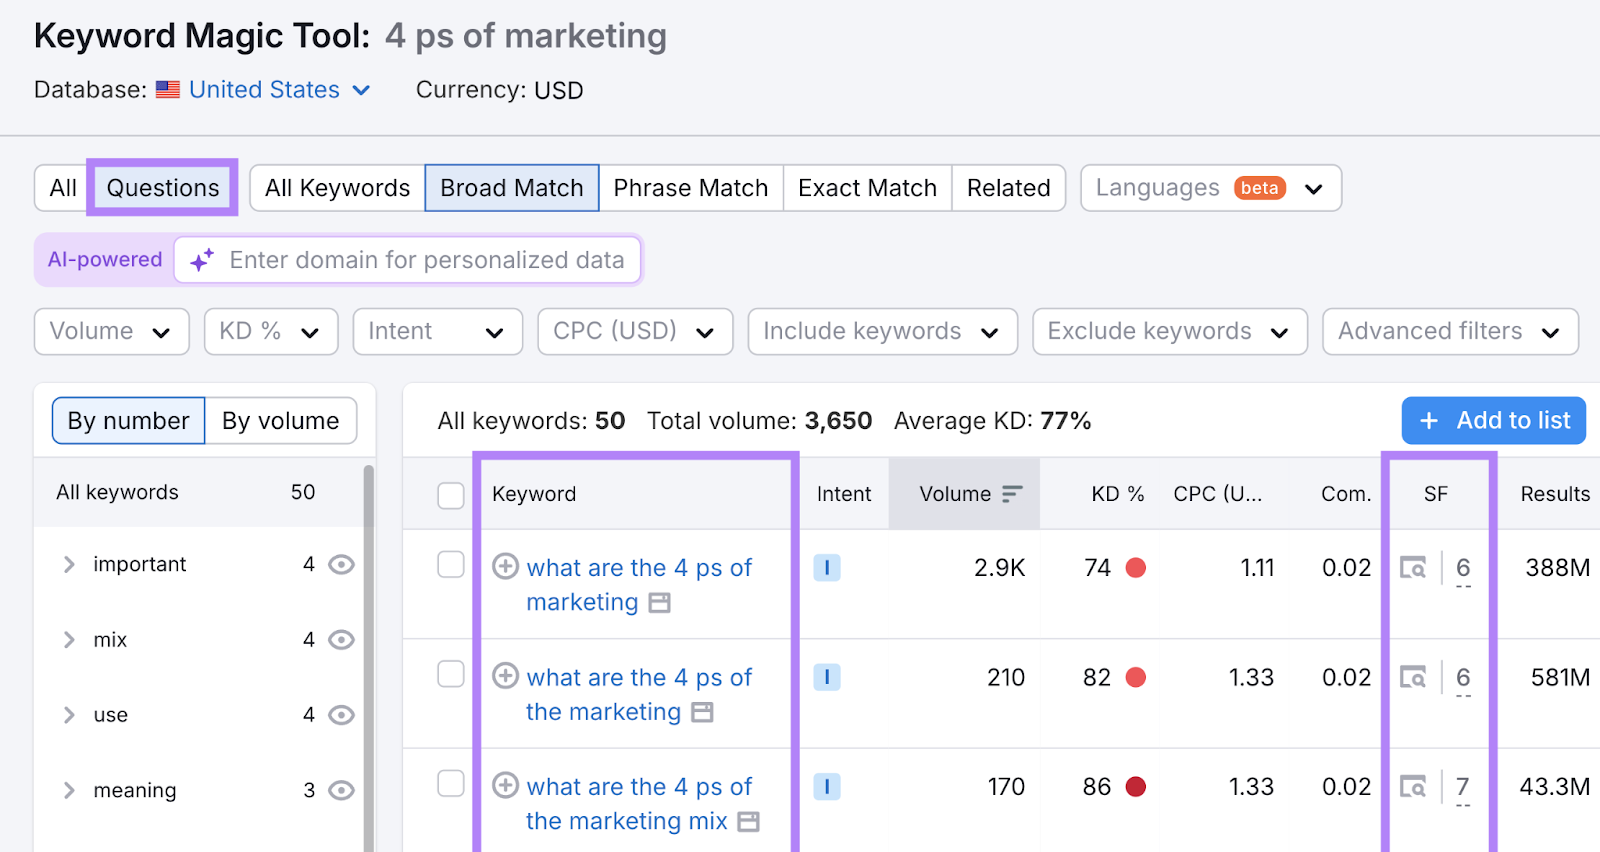Select the Questions tab
The width and height of the screenshot is (1600, 852).
pos(162,188)
